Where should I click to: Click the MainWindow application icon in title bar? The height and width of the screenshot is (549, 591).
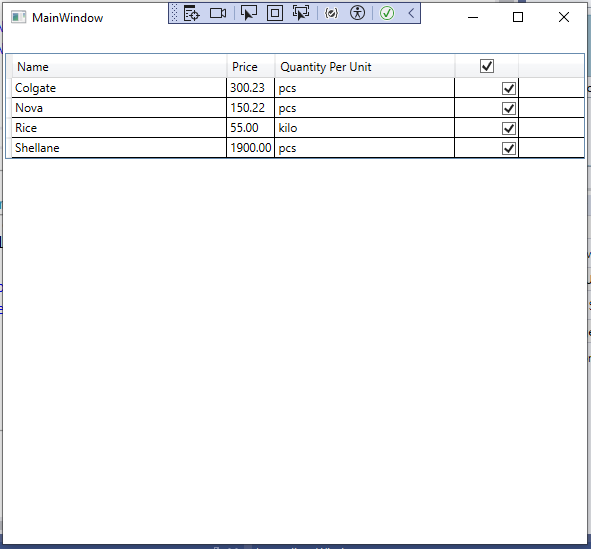click(x=18, y=17)
